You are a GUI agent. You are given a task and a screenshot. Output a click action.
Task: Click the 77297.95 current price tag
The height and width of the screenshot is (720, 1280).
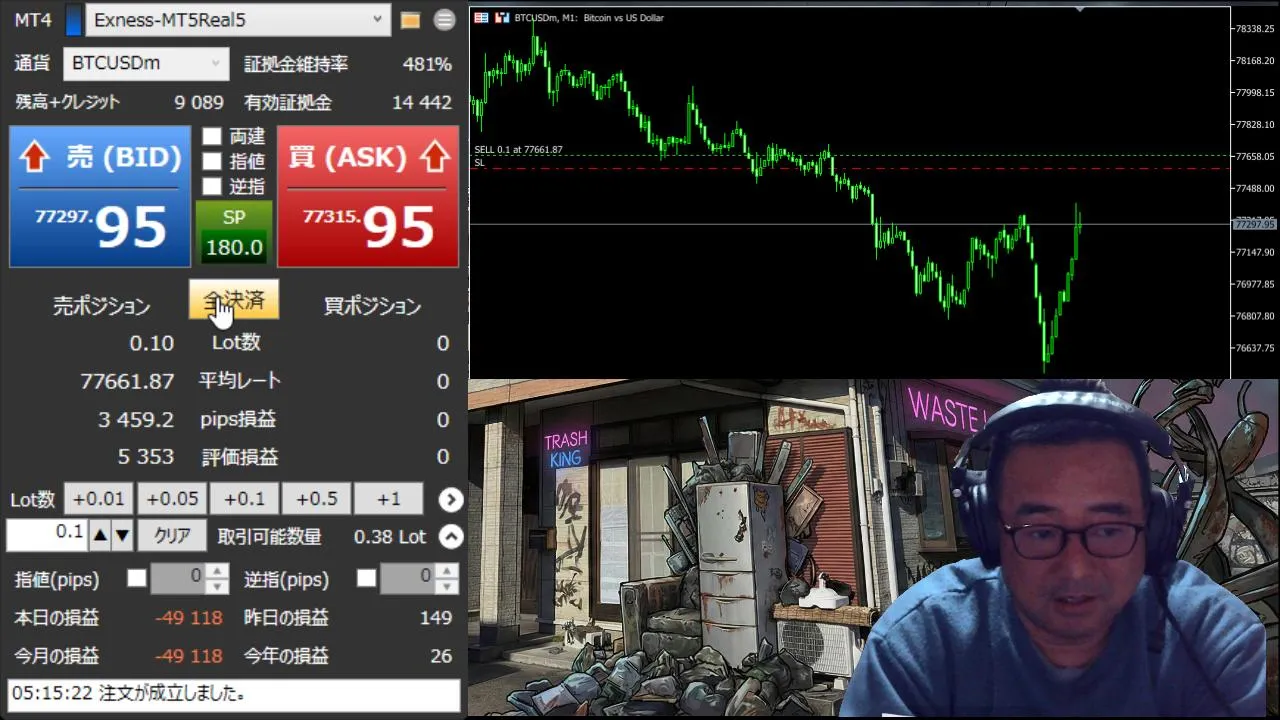click(1254, 225)
